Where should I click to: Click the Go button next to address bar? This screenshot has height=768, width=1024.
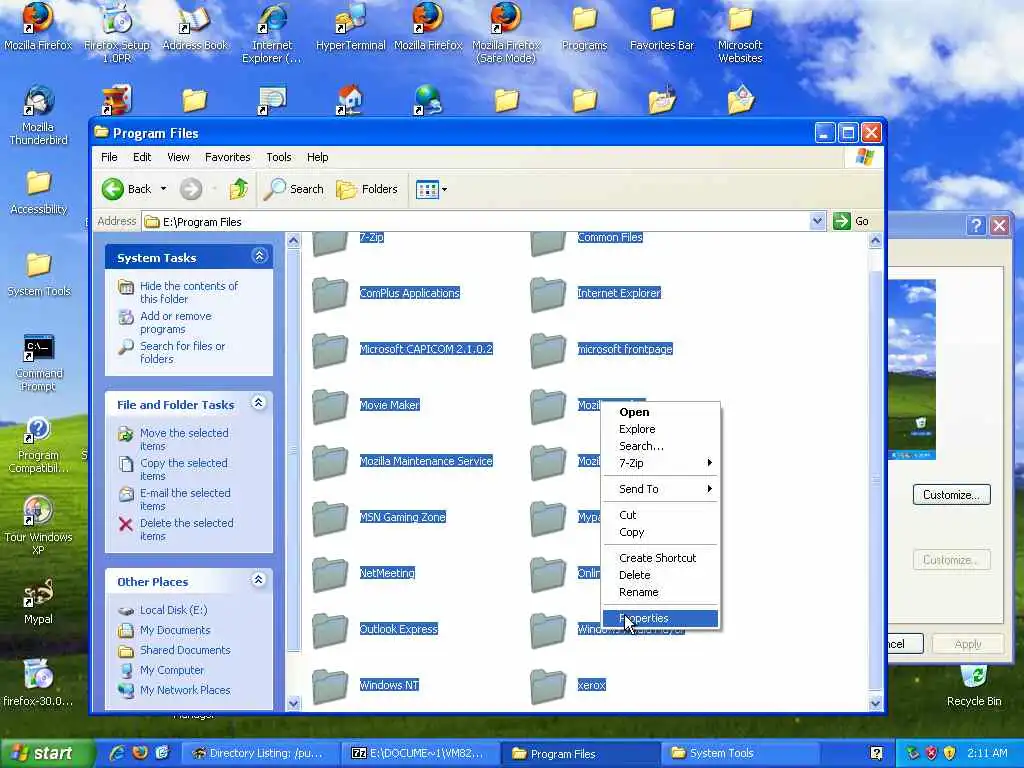851,221
